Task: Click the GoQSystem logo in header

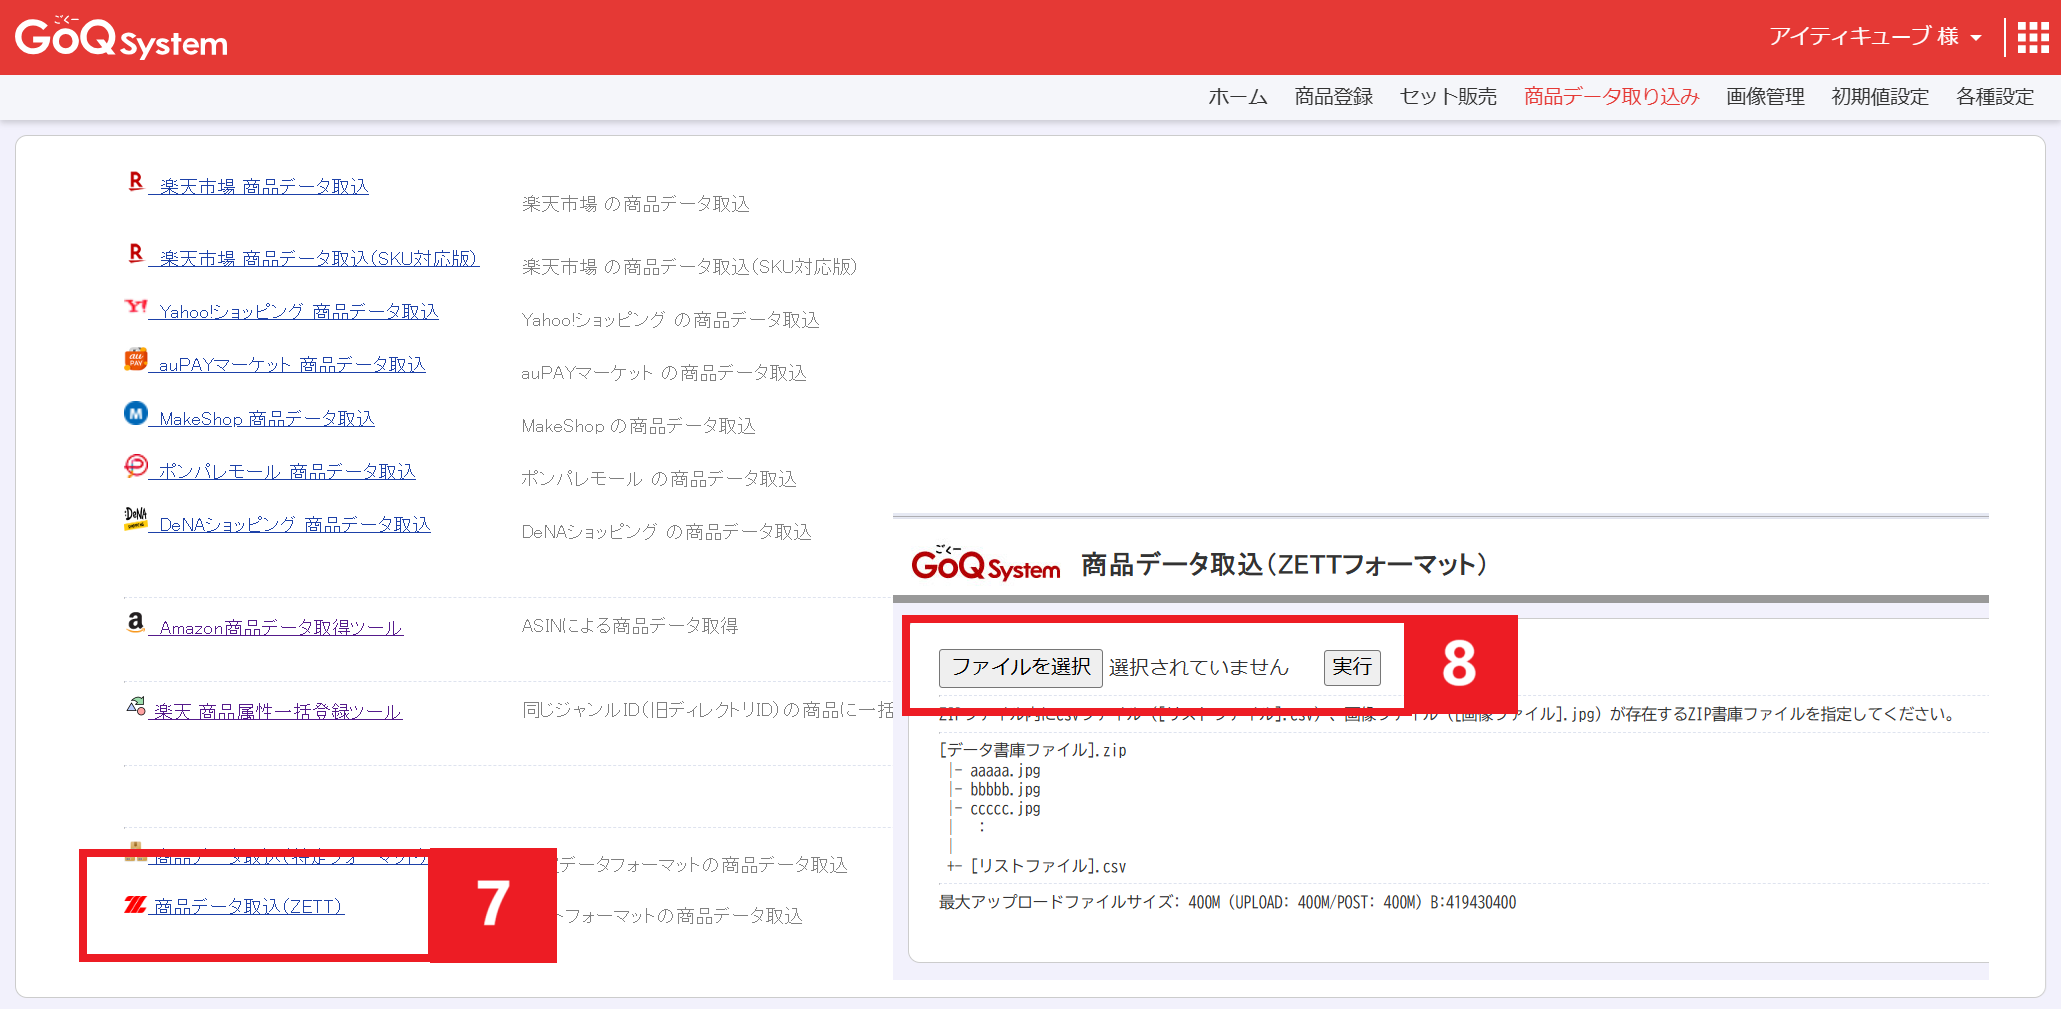Action: coord(121,39)
